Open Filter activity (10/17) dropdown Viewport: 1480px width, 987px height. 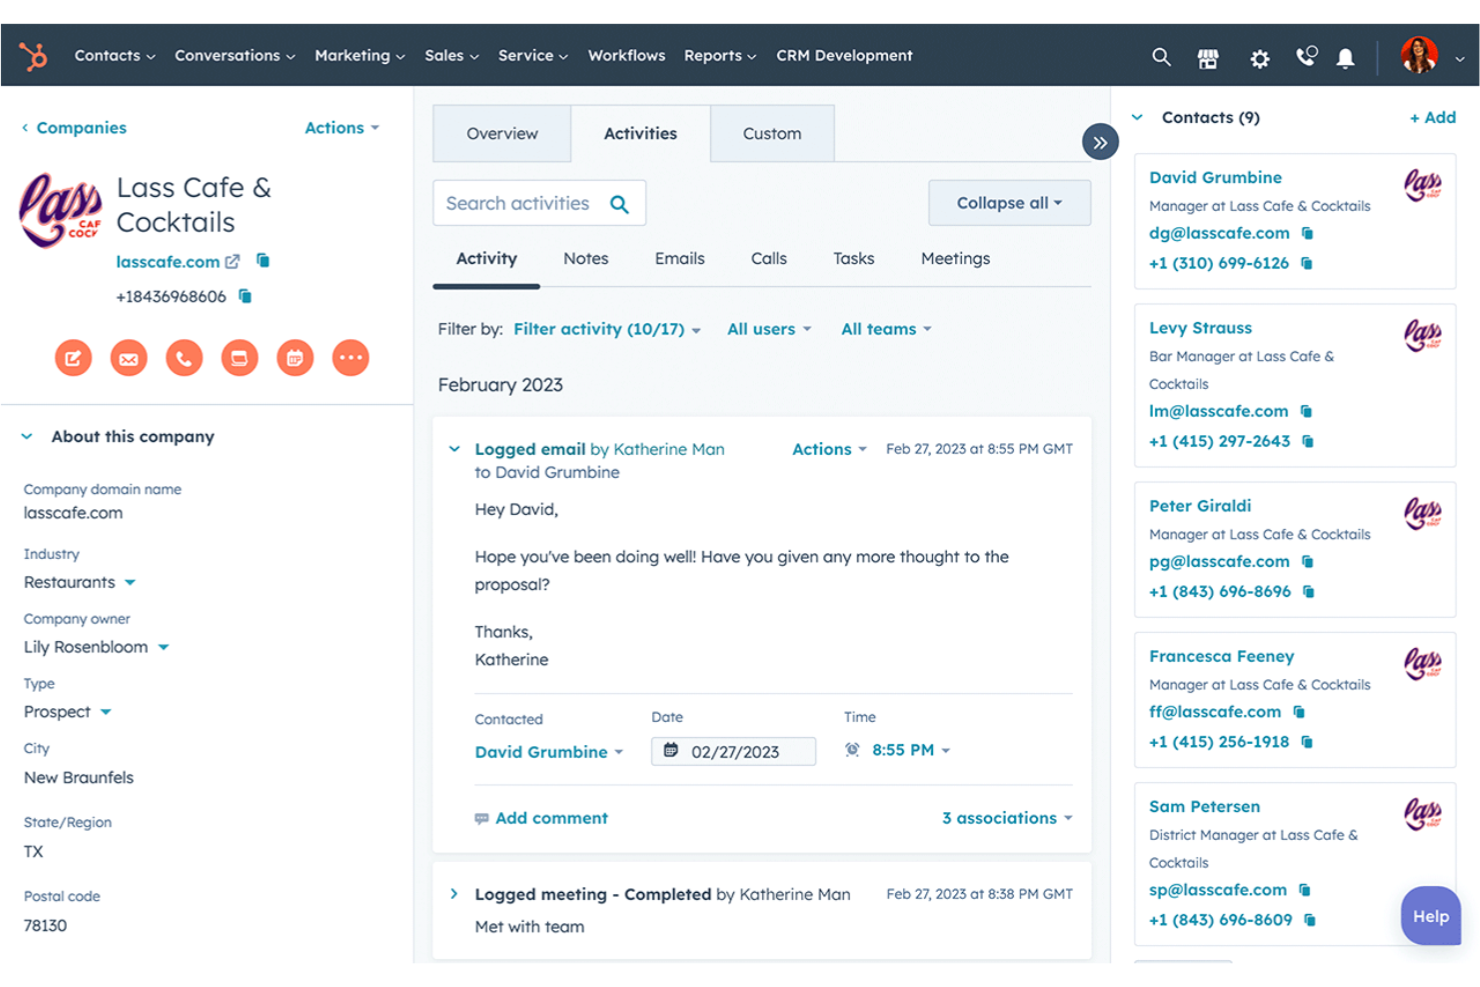(607, 329)
